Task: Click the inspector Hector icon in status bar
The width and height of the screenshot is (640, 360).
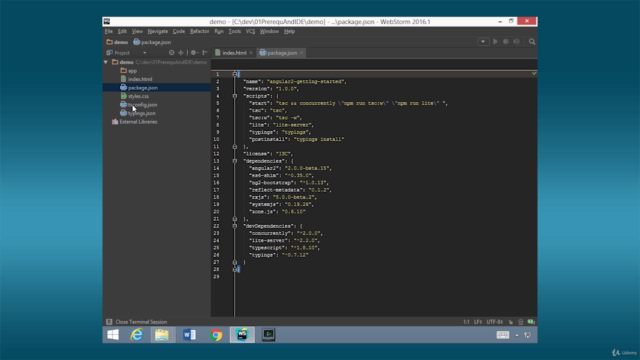Action: tap(520, 322)
